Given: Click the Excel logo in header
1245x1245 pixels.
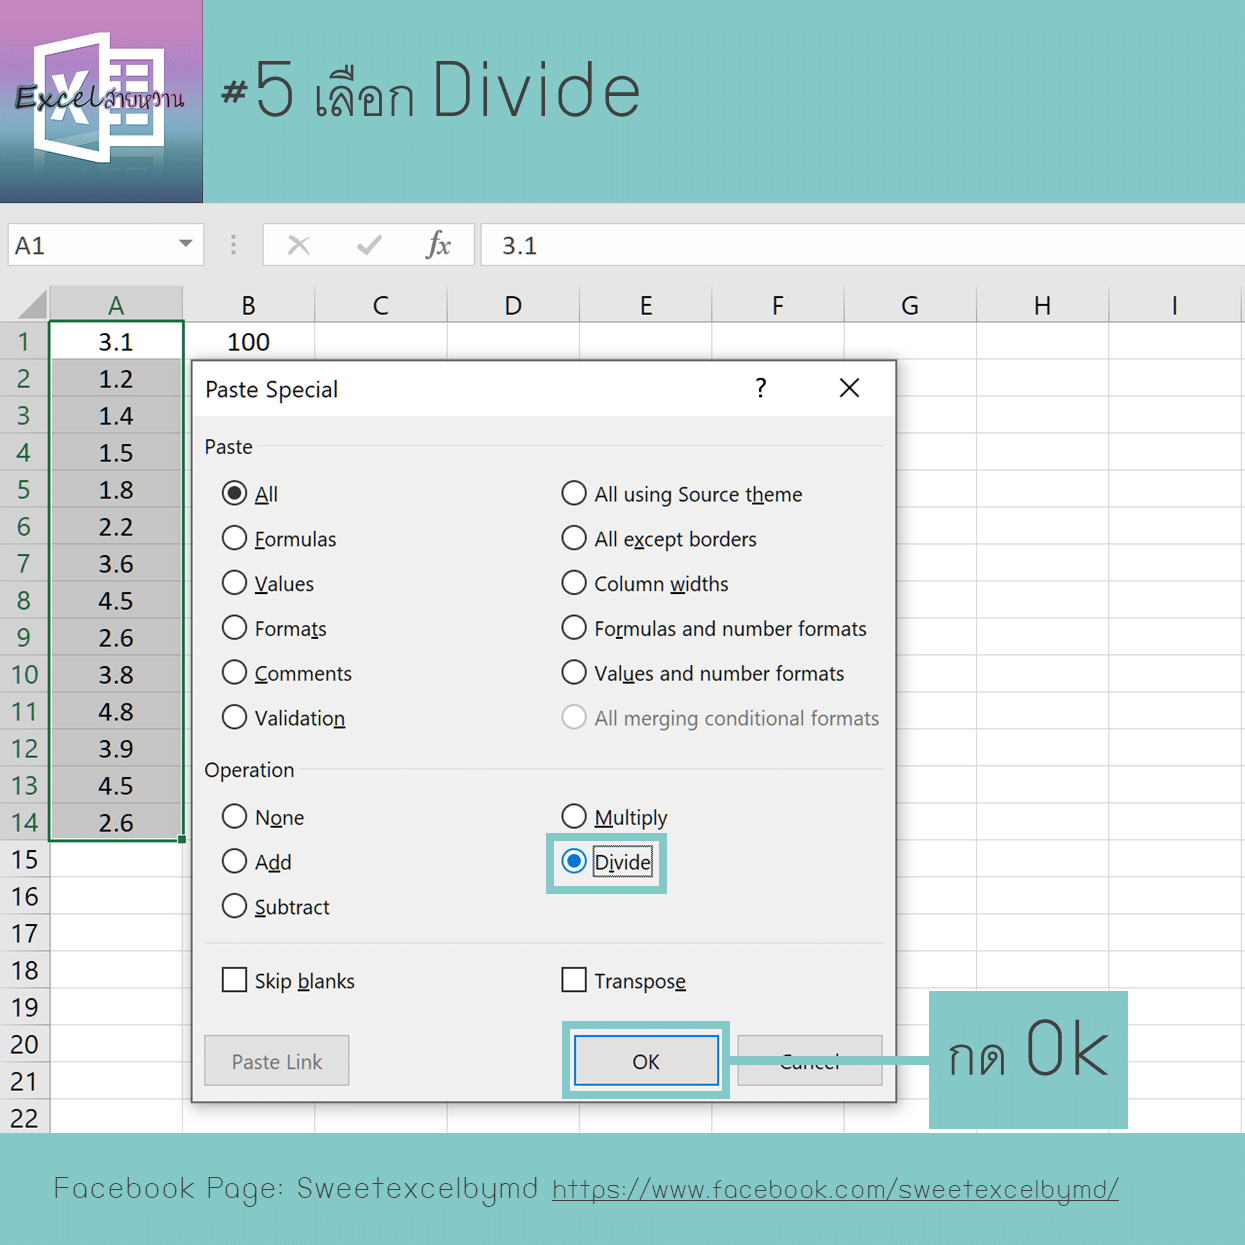Looking at the screenshot, I should pyautogui.click(x=100, y=100).
